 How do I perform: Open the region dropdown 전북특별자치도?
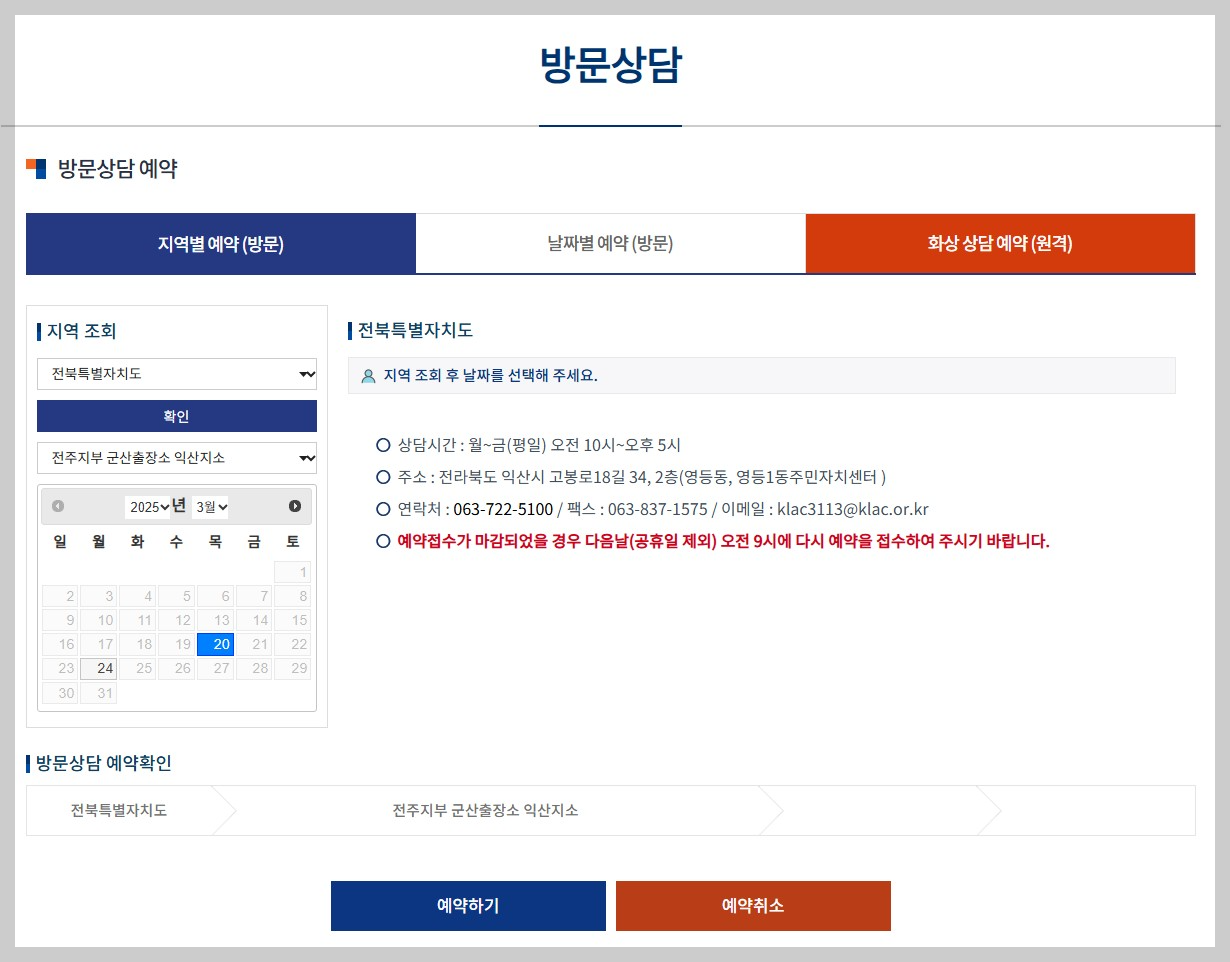coord(177,374)
